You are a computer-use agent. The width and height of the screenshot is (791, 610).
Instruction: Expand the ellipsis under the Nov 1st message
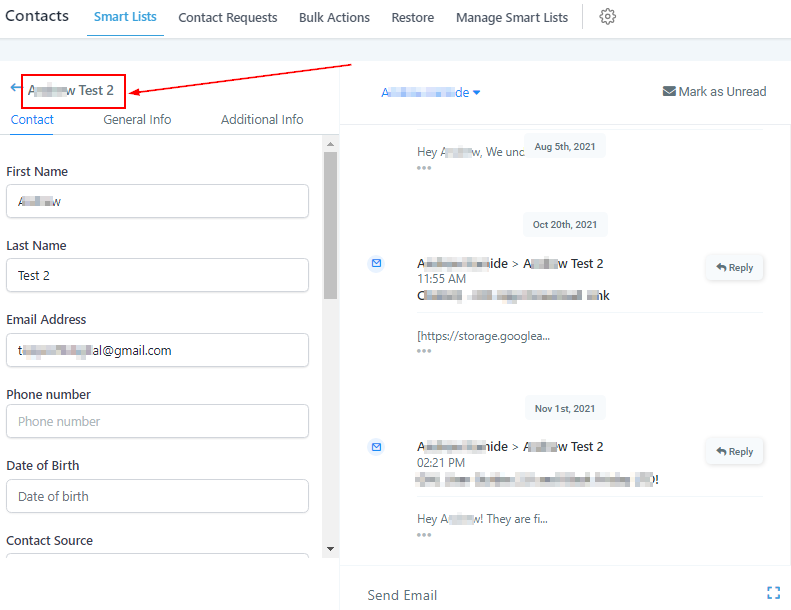tap(424, 534)
